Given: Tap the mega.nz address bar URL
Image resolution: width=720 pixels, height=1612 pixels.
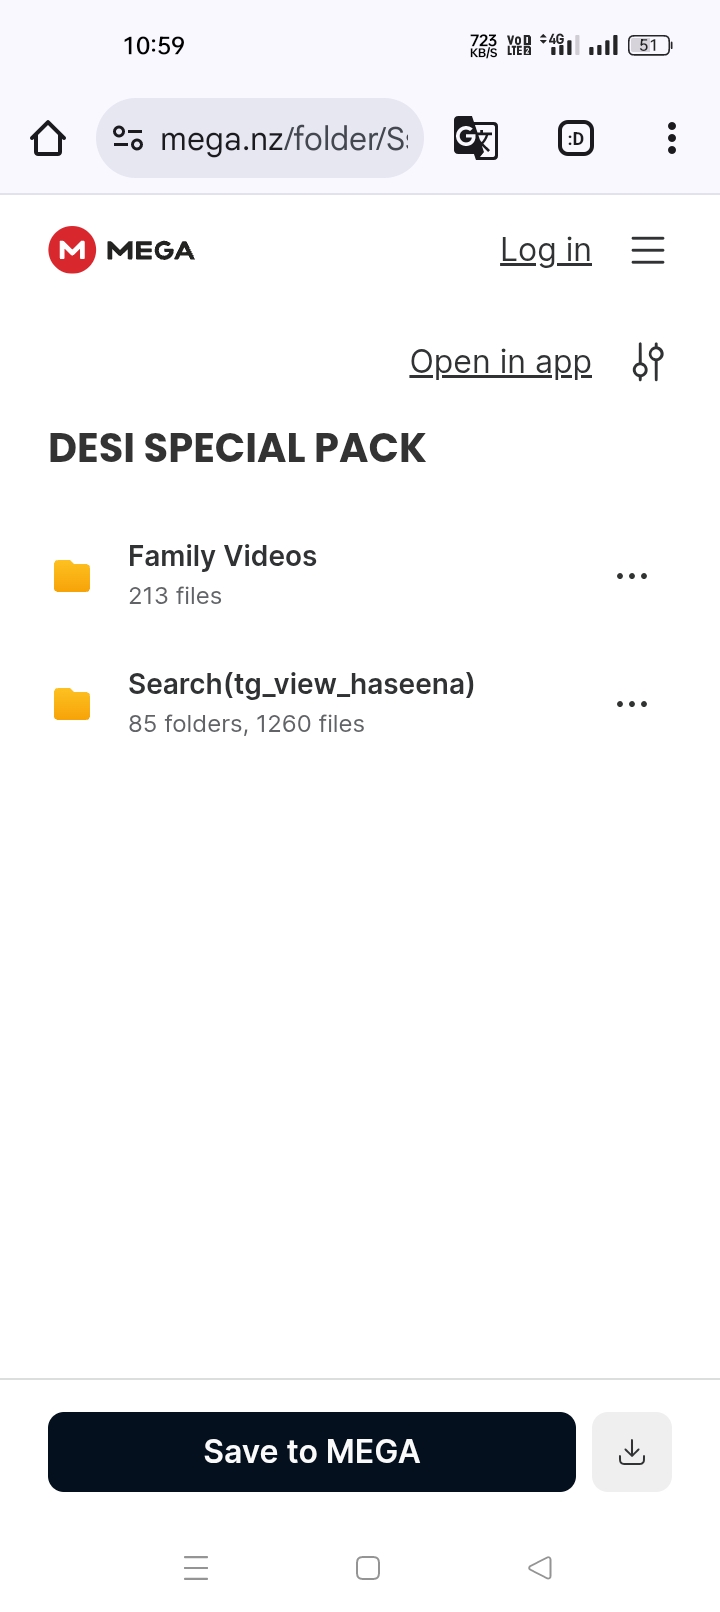Looking at the screenshot, I should tap(284, 138).
